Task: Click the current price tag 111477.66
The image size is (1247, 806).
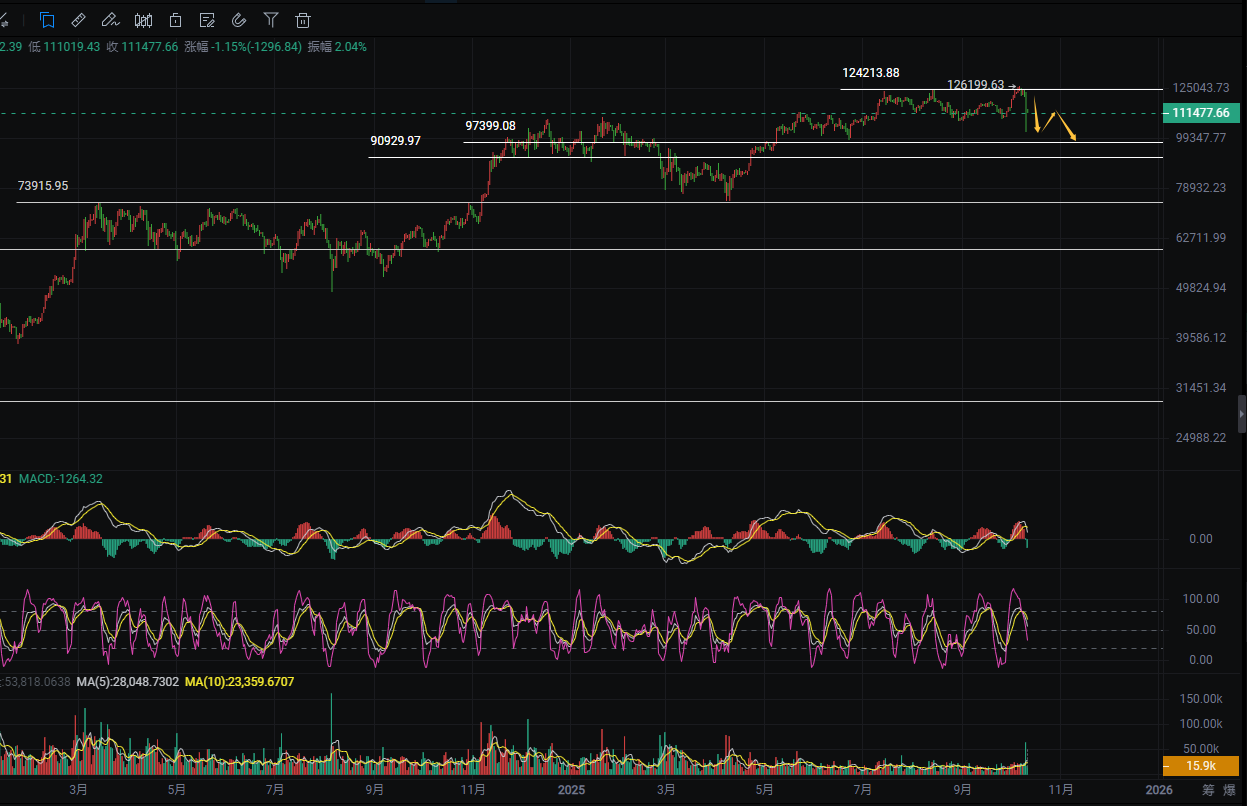Action: (x=1201, y=113)
